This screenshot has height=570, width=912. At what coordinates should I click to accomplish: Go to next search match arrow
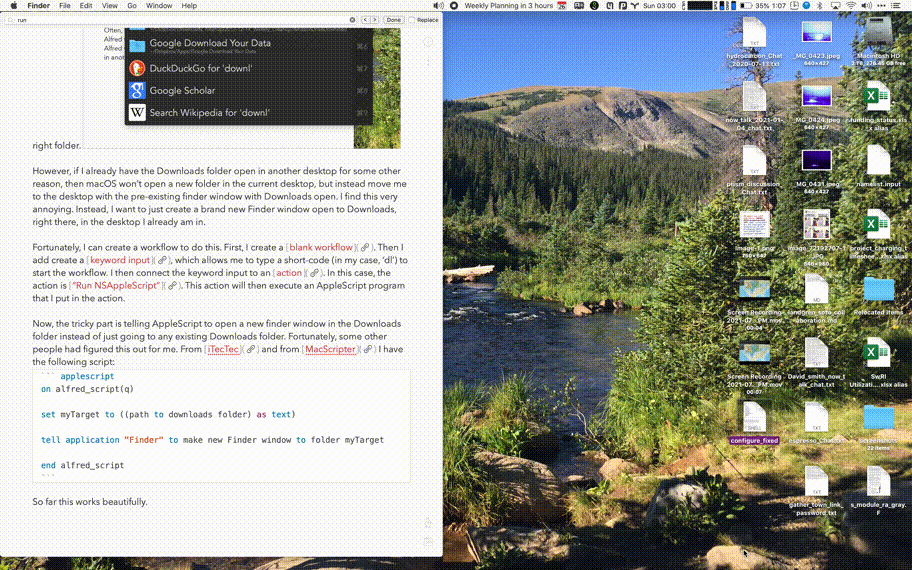pos(375,20)
